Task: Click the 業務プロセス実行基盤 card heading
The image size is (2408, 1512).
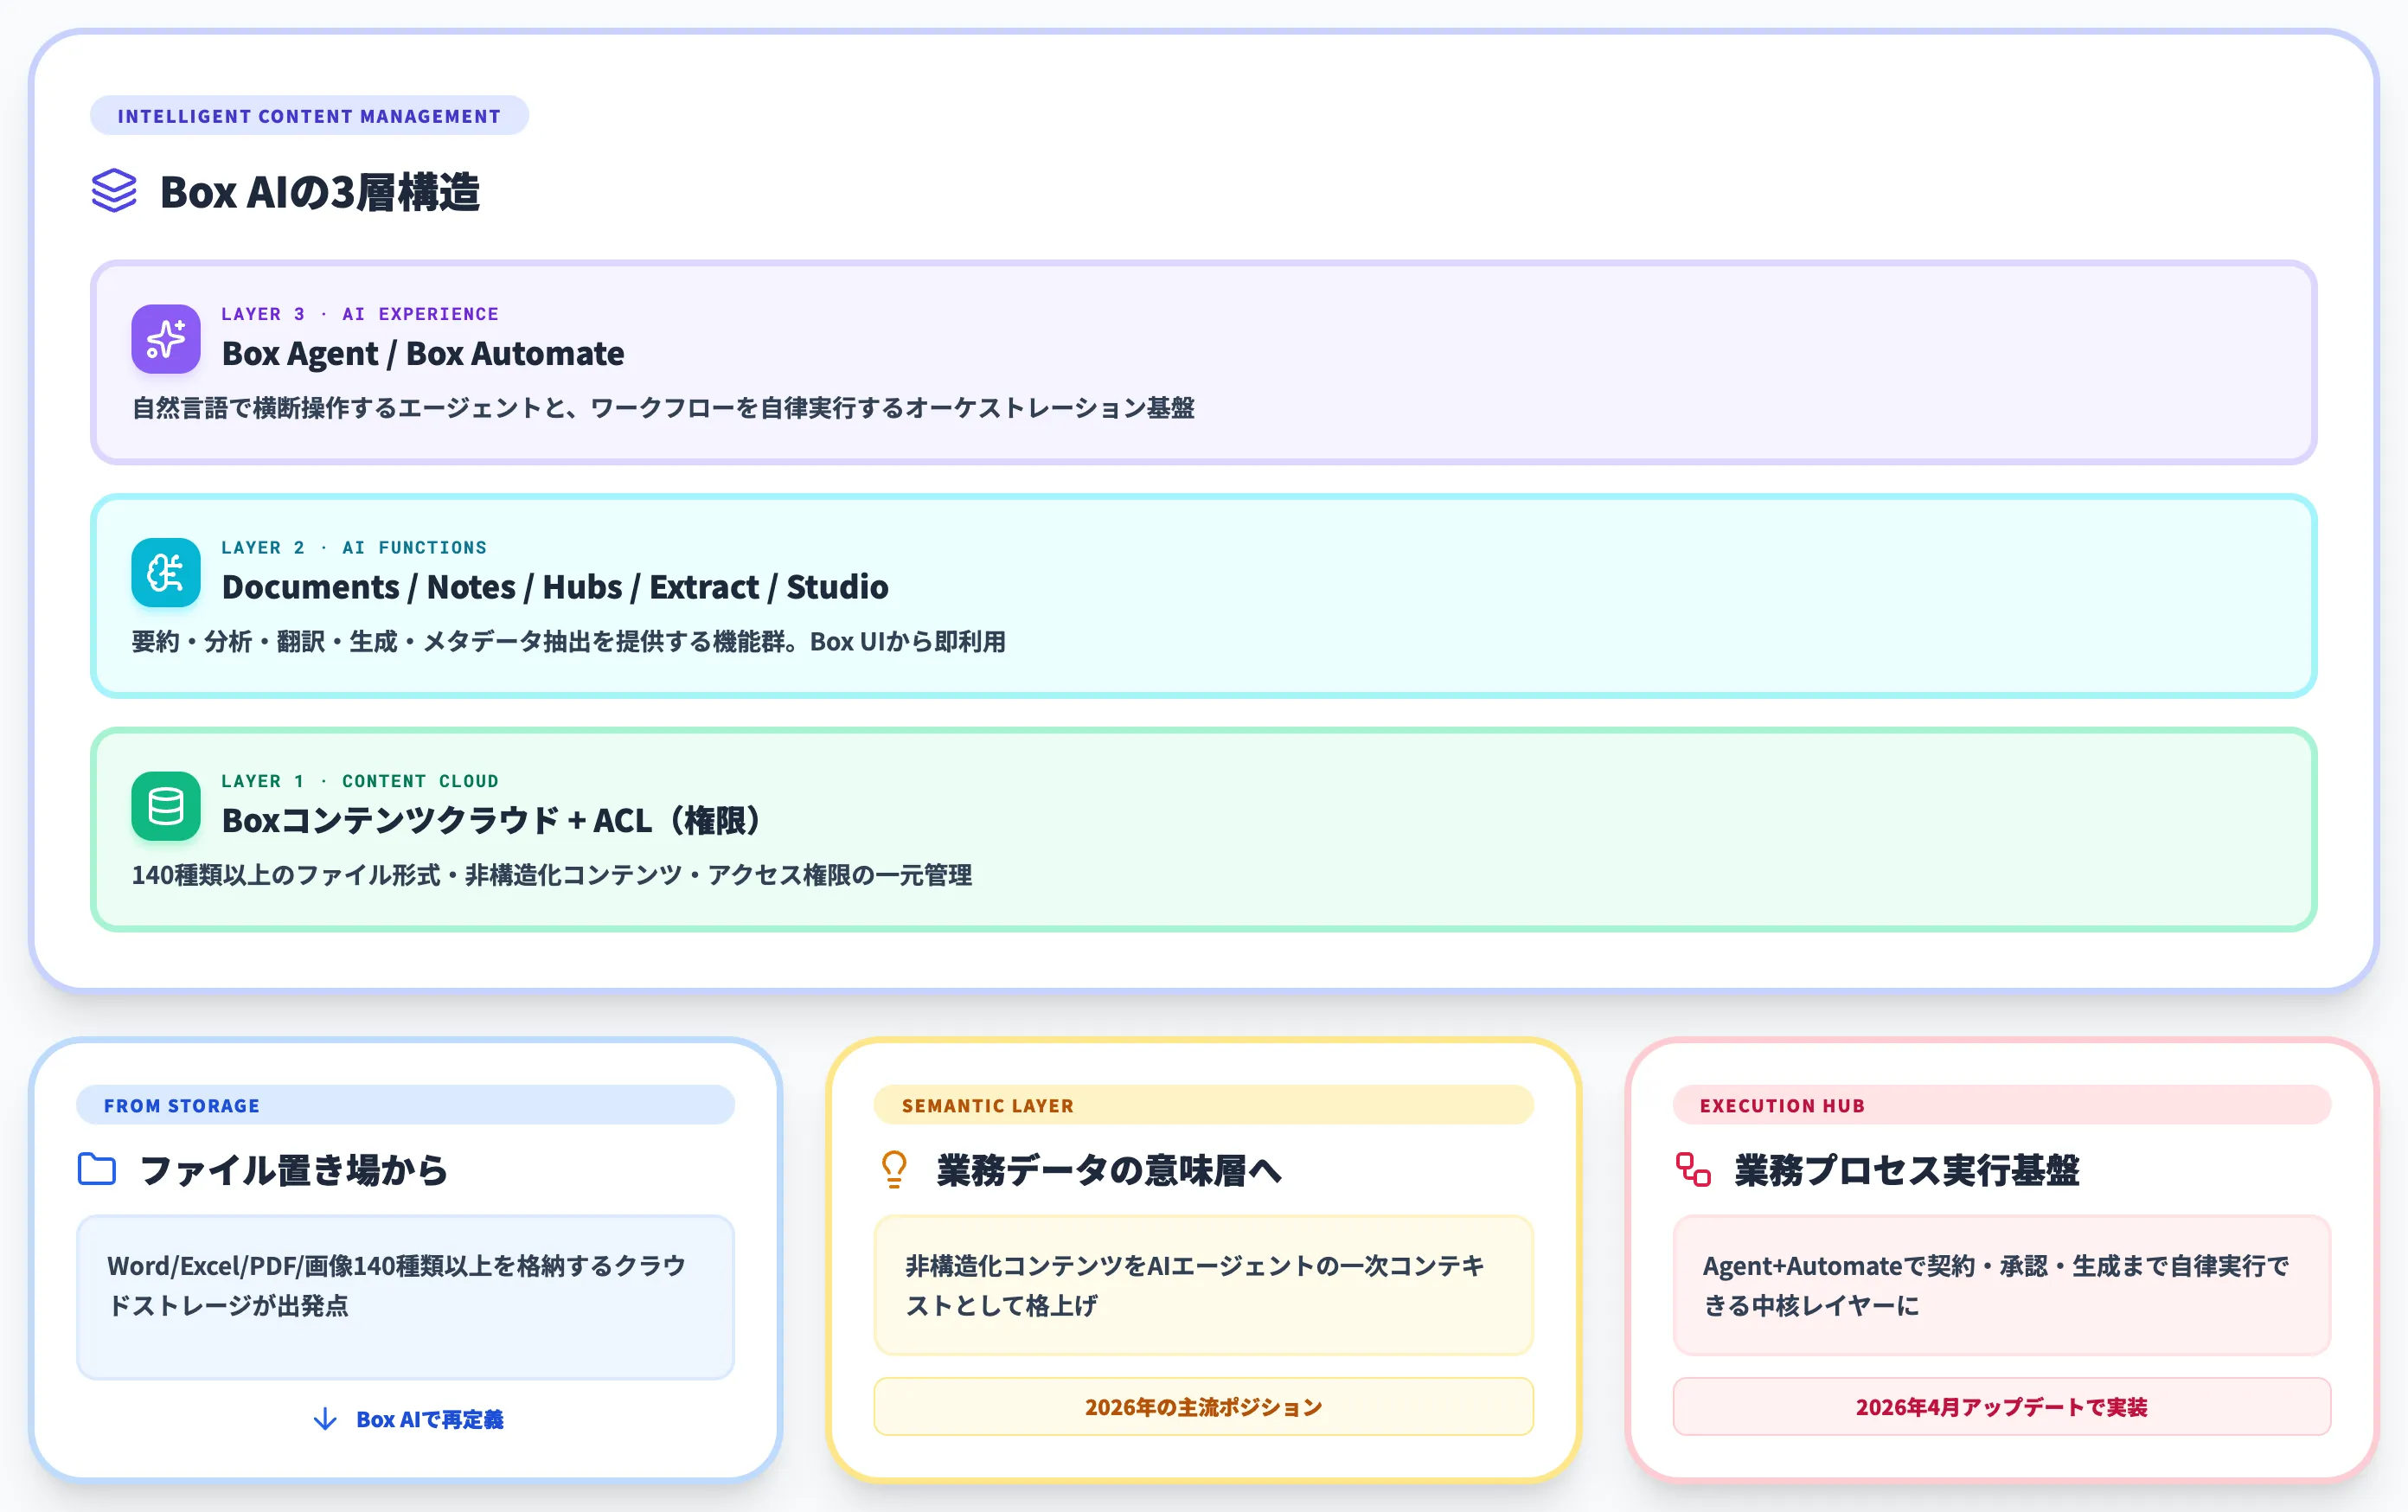Action: pos(1907,1170)
